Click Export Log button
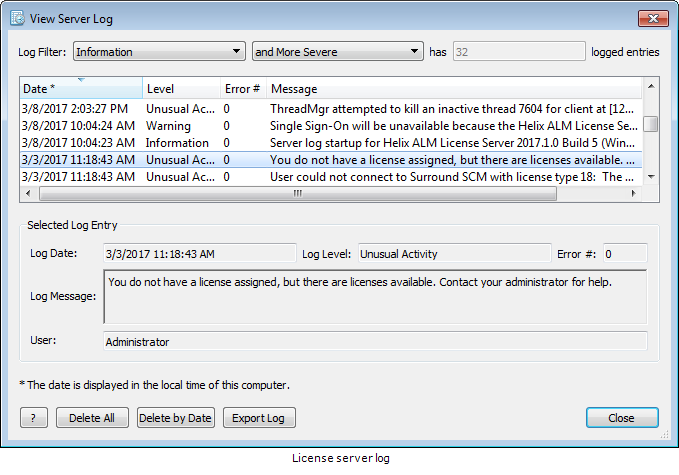This screenshot has width=679, height=475. tap(258, 418)
